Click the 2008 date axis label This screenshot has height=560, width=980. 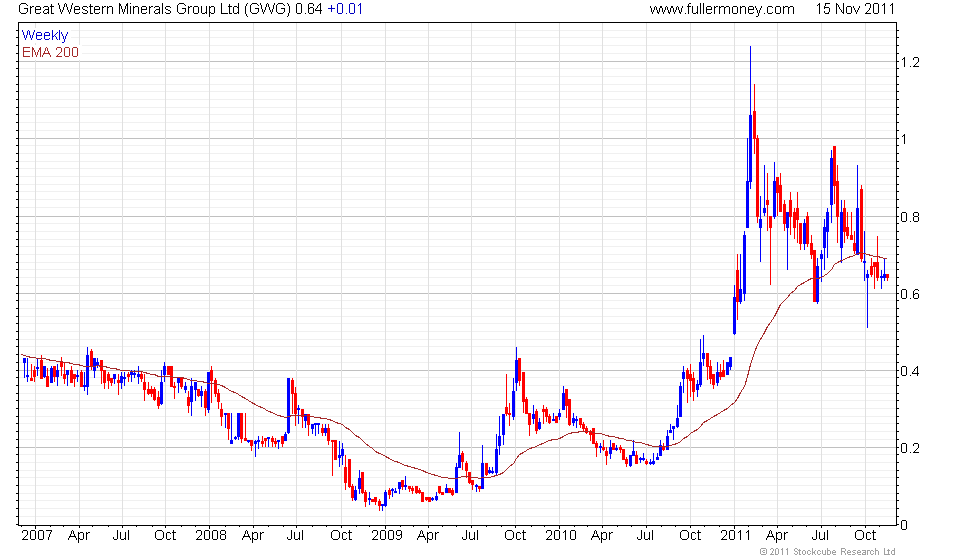click(x=211, y=536)
